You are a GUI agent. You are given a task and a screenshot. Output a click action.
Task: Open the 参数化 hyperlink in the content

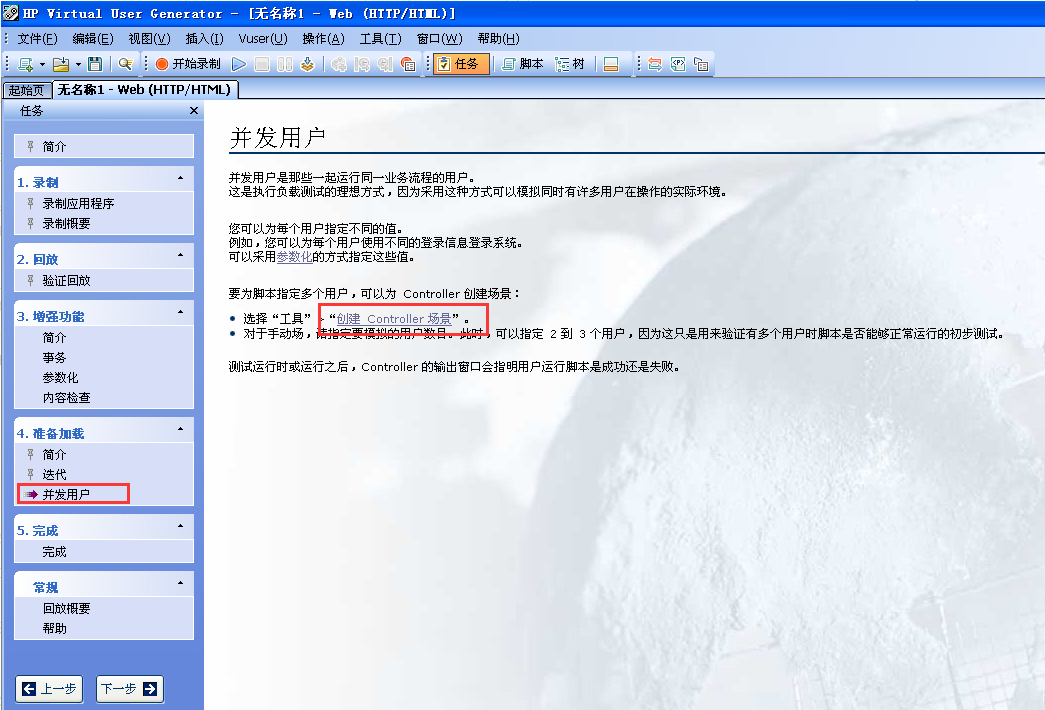click(x=294, y=257)
